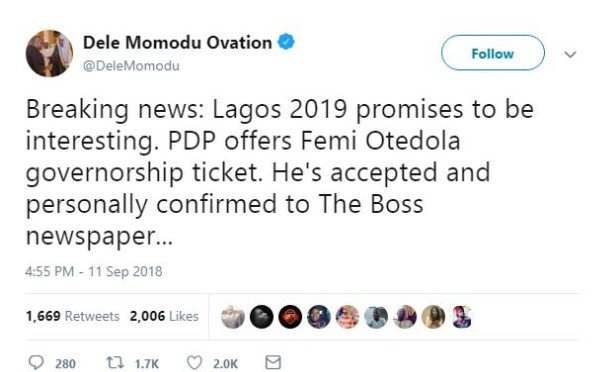Click the 280 reply count
The height and width of the screenshot is (372, 613).
pos(65,364)
